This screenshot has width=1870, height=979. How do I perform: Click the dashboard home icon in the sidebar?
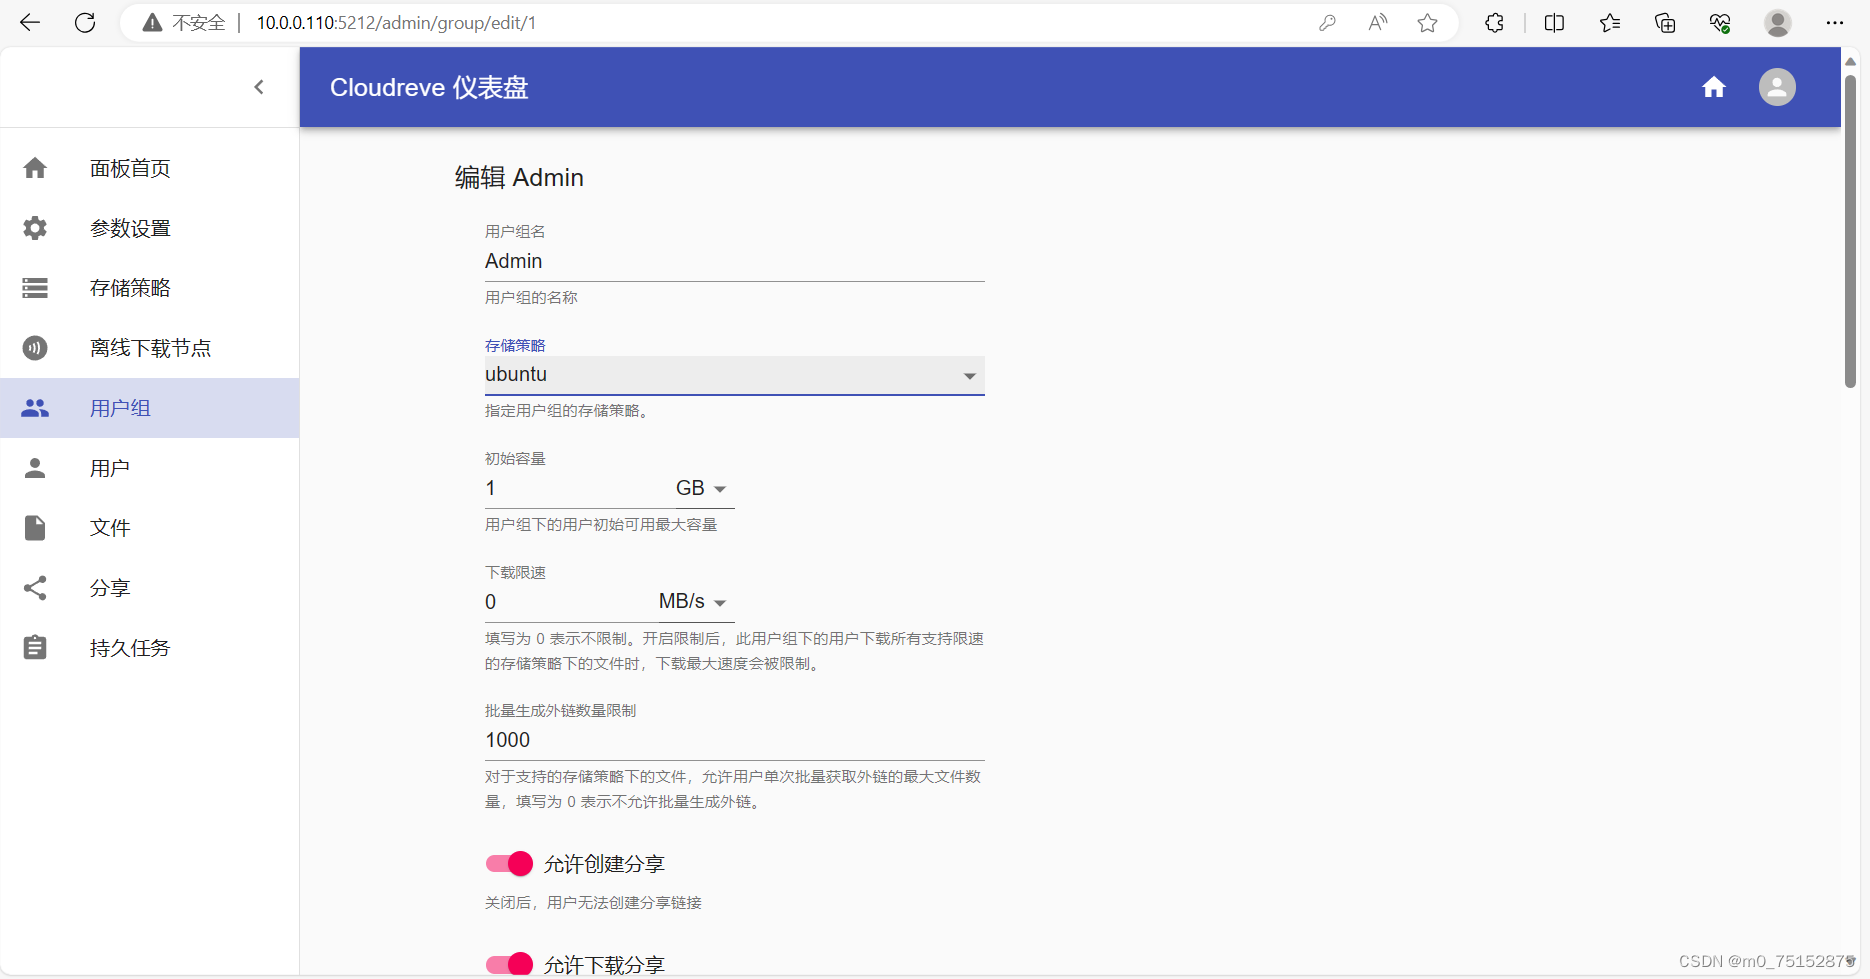click(x=35, y=168)
